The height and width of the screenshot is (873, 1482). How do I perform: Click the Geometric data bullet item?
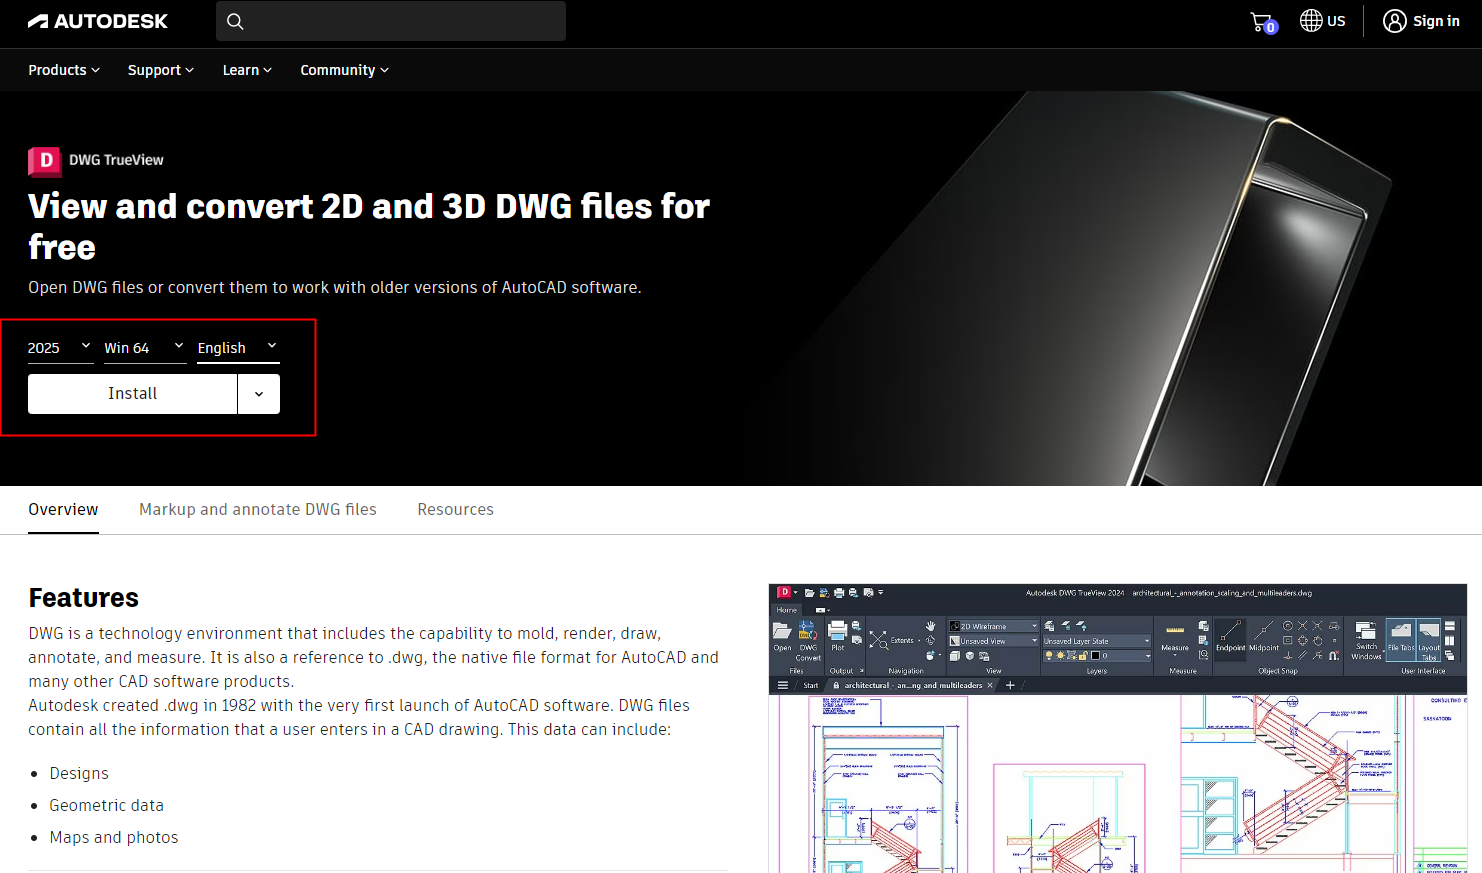[x=106, y=805]
